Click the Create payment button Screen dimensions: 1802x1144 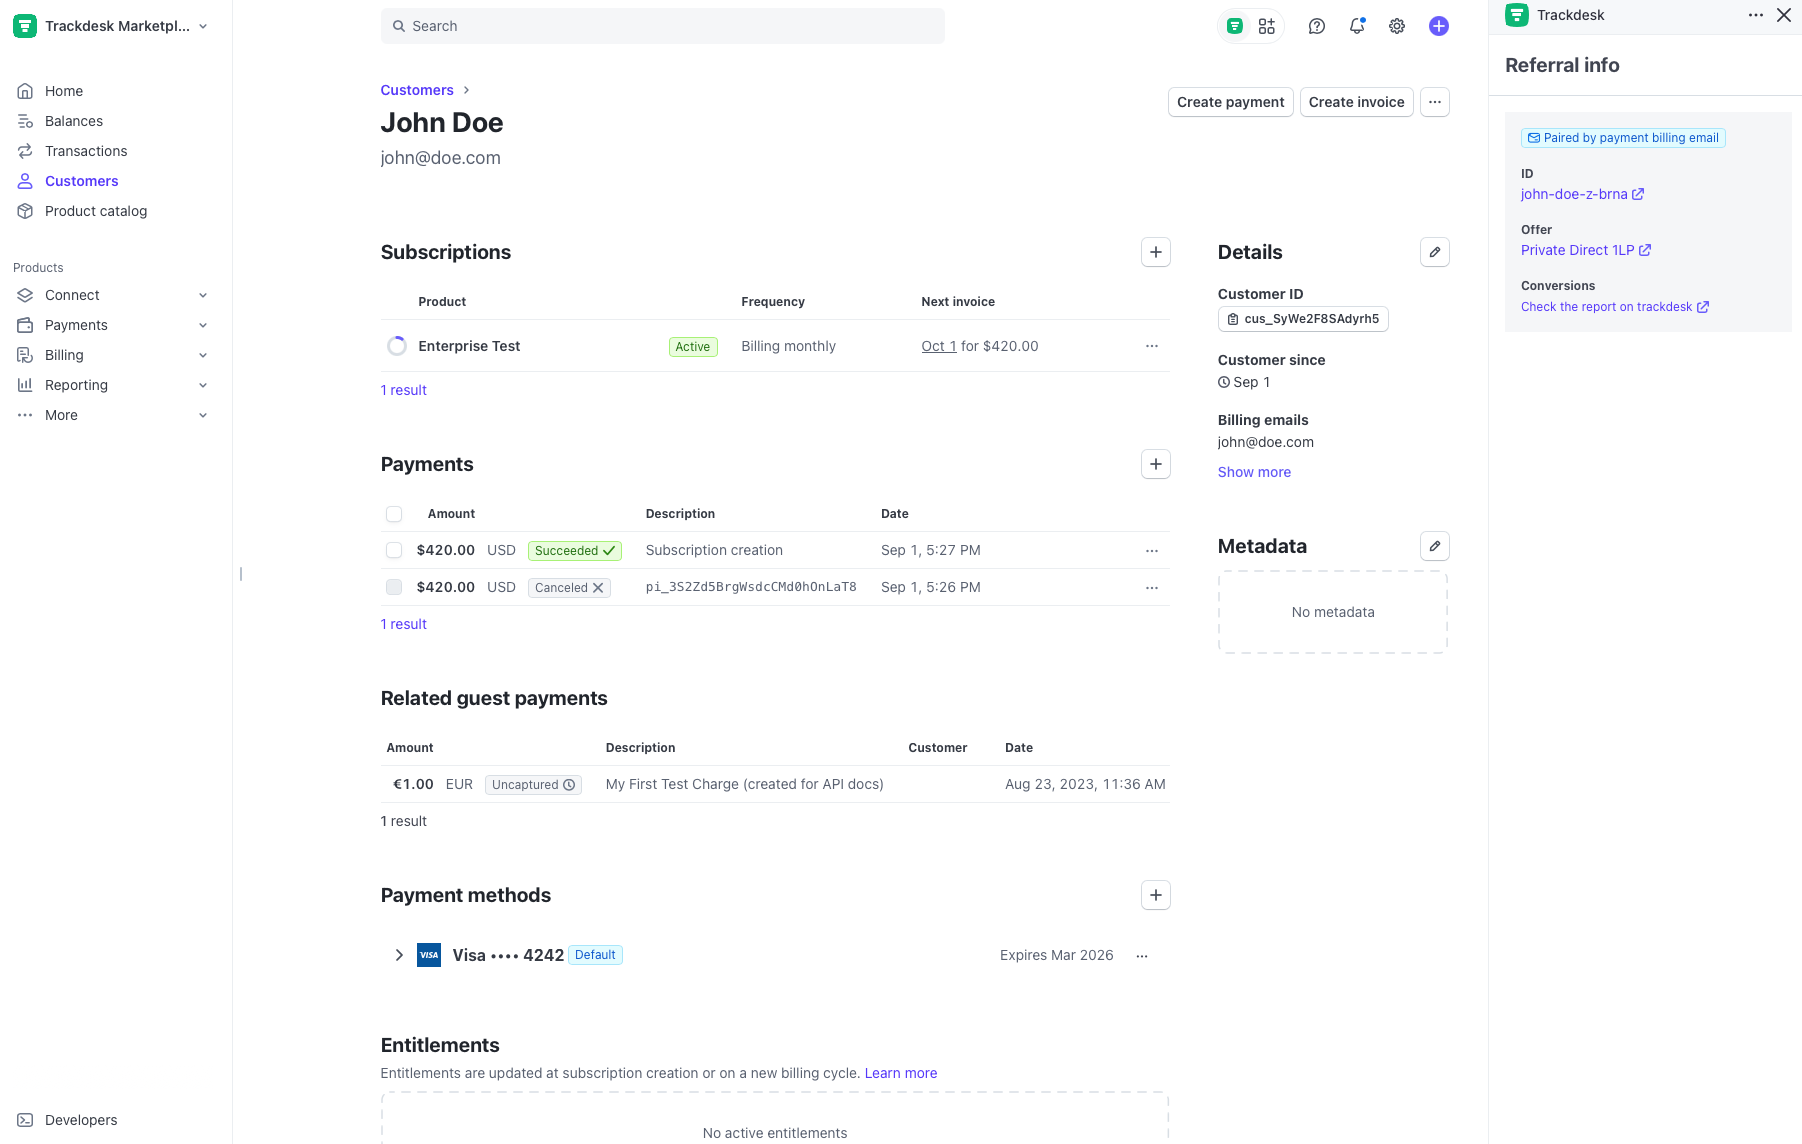1230,102
